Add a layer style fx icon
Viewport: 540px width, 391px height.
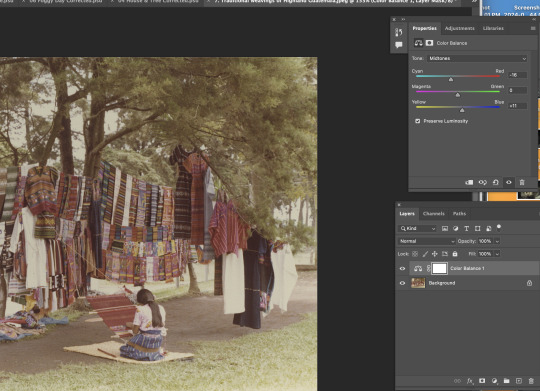click(x=470, y=381)
